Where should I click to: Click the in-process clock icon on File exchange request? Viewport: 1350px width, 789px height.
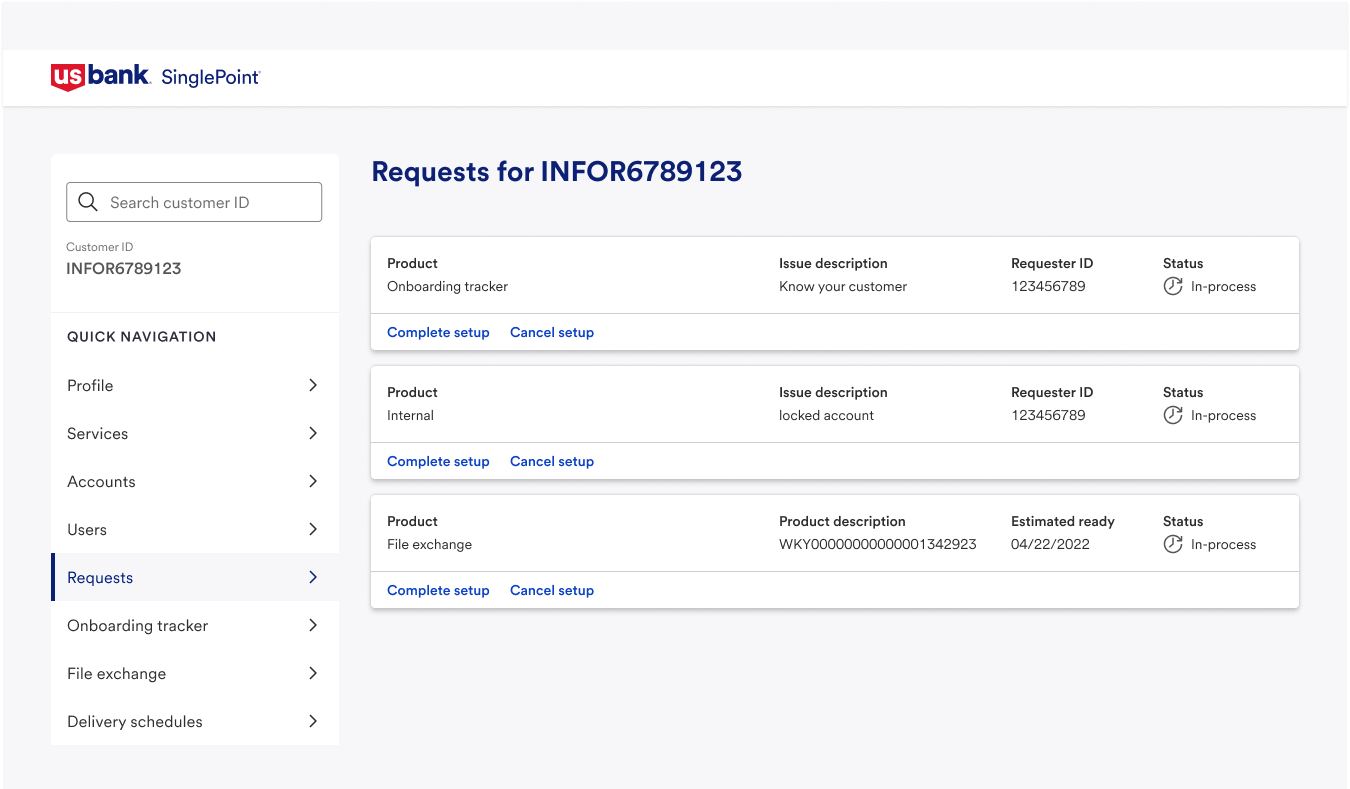tap(1173, 544)
